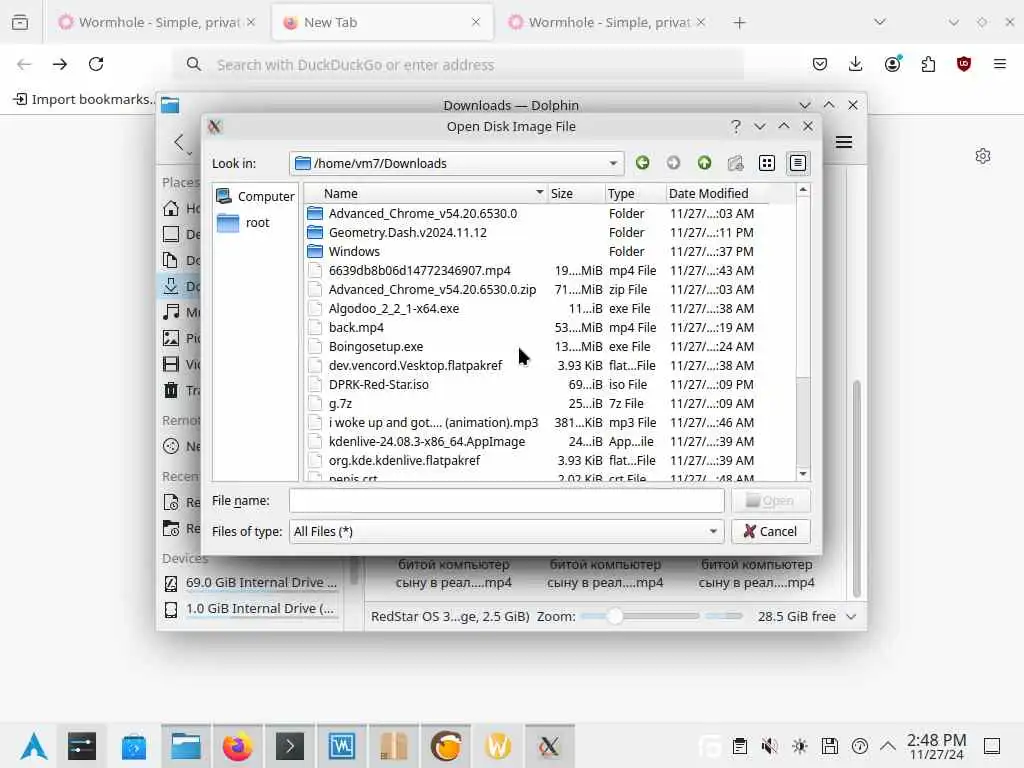This screenshot has width=1024, height=768.
Task: Click file list scrollbar down arrow
Action: click(803, 474)
